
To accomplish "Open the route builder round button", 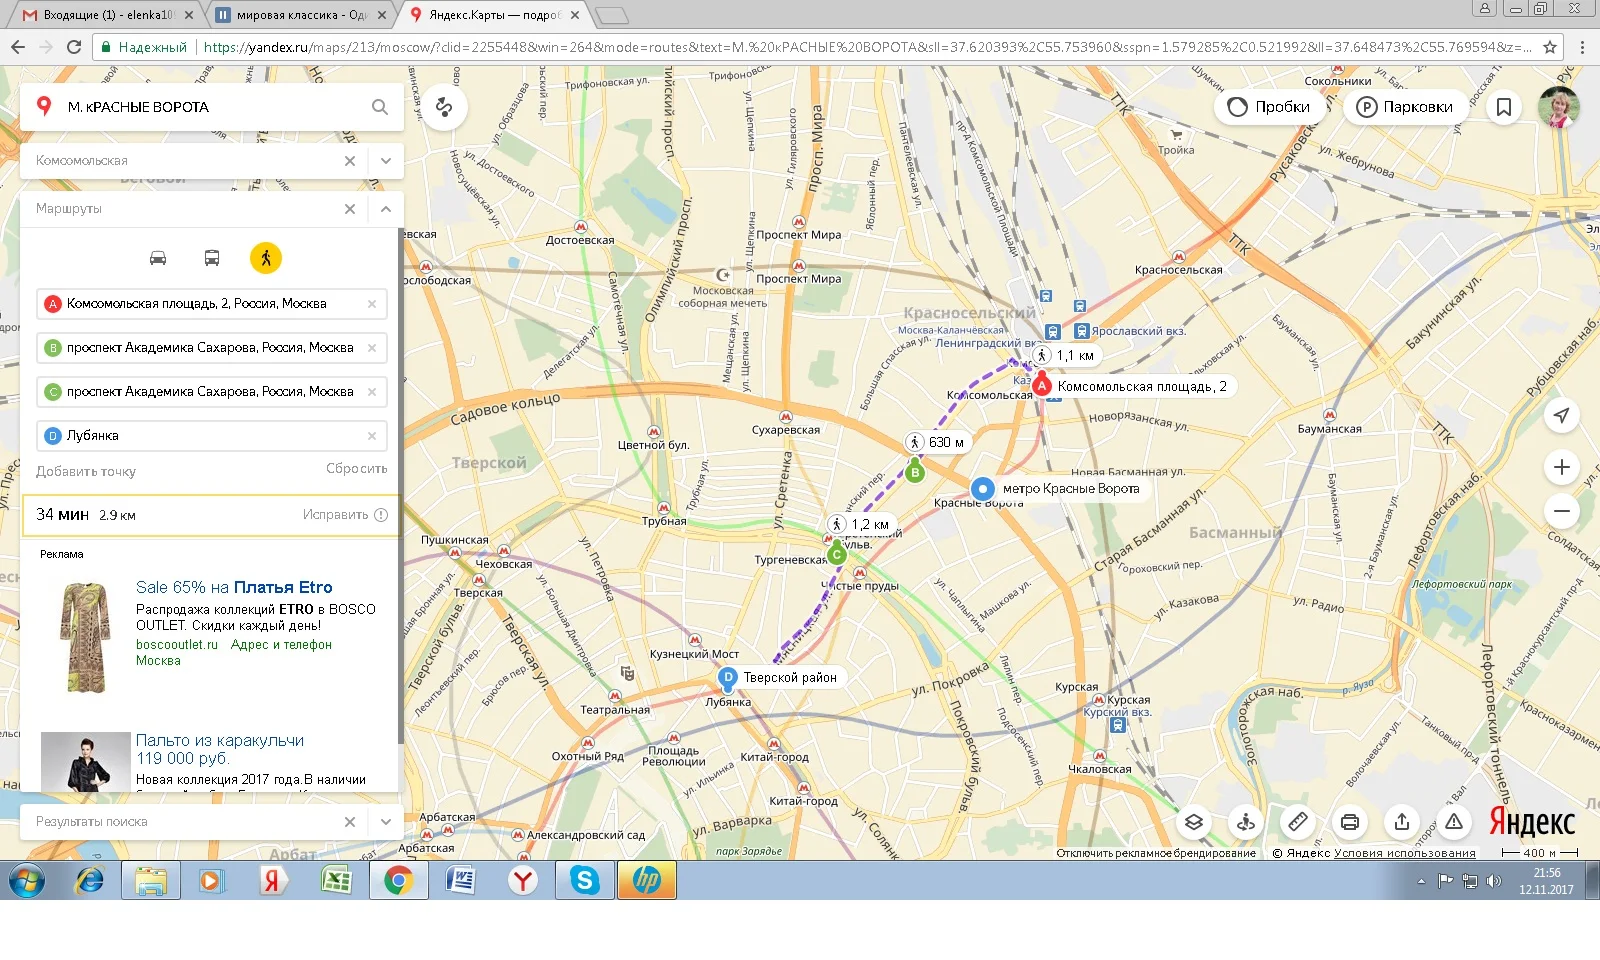I will [444, 107].
